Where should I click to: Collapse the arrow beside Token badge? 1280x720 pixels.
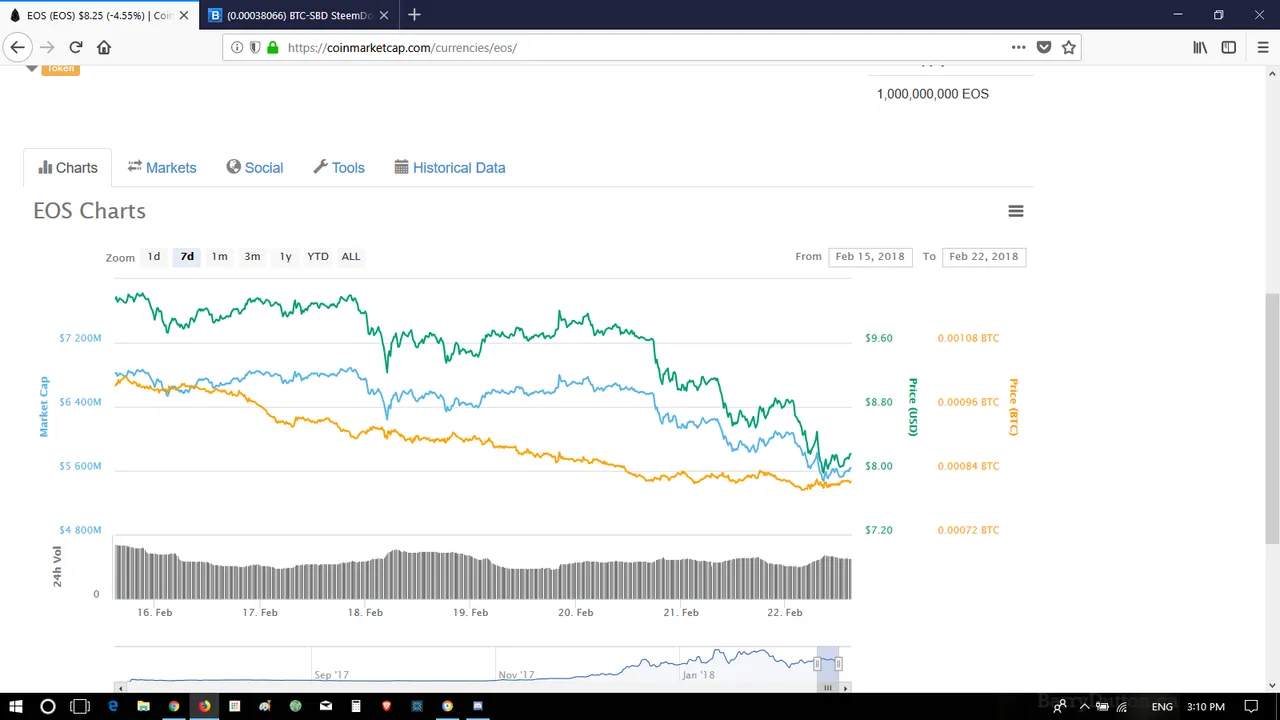tap(32, 68)
